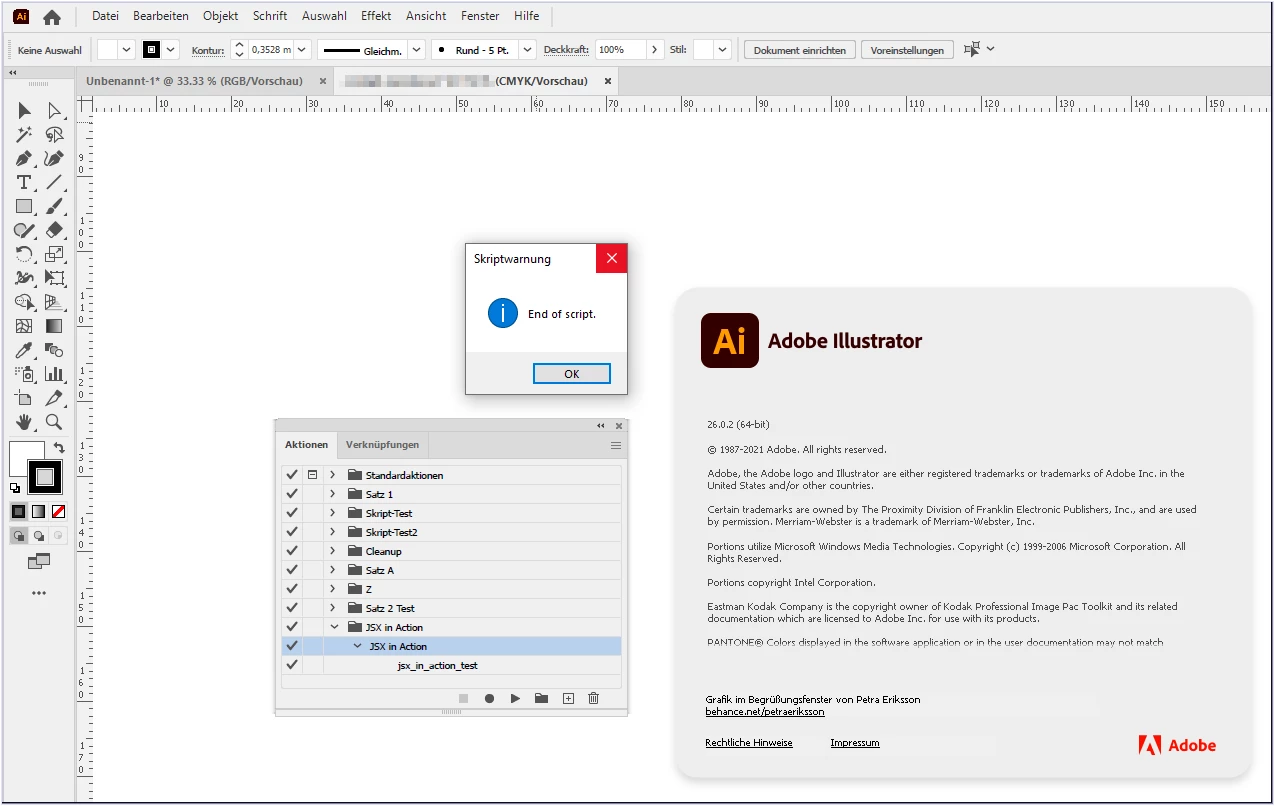Open the Aktionen panel hamburger menu
This screenshot has width=1275, height=806.
616,445
